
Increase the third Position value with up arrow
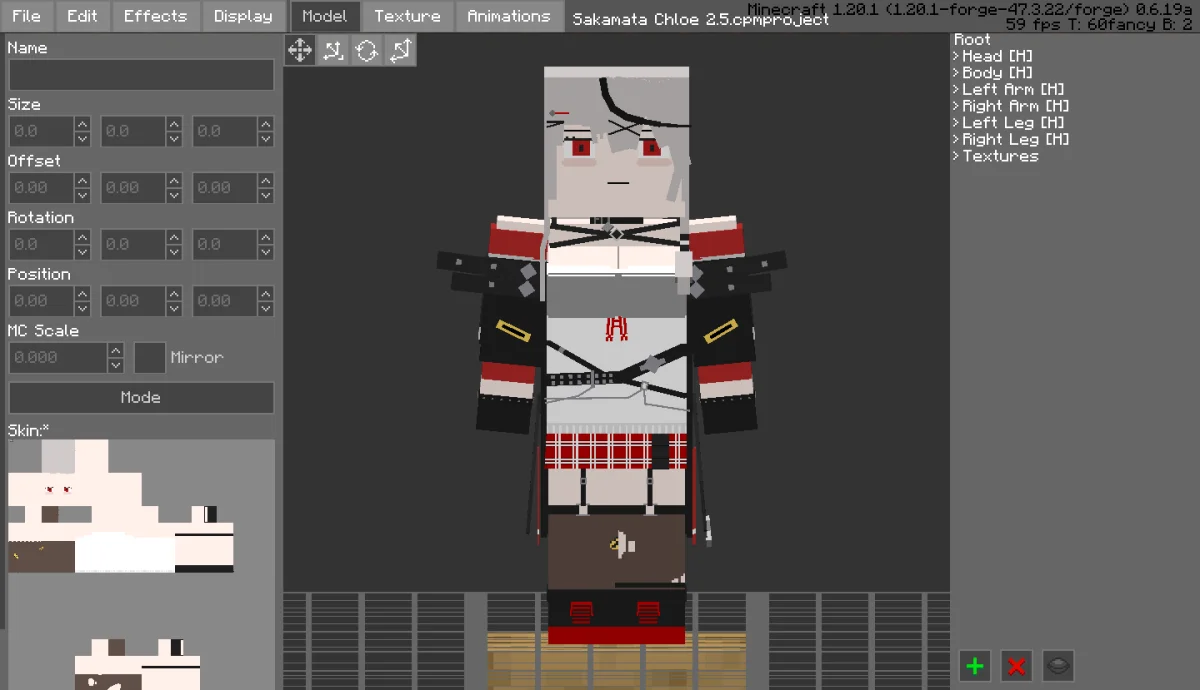(x=266, y=293)
